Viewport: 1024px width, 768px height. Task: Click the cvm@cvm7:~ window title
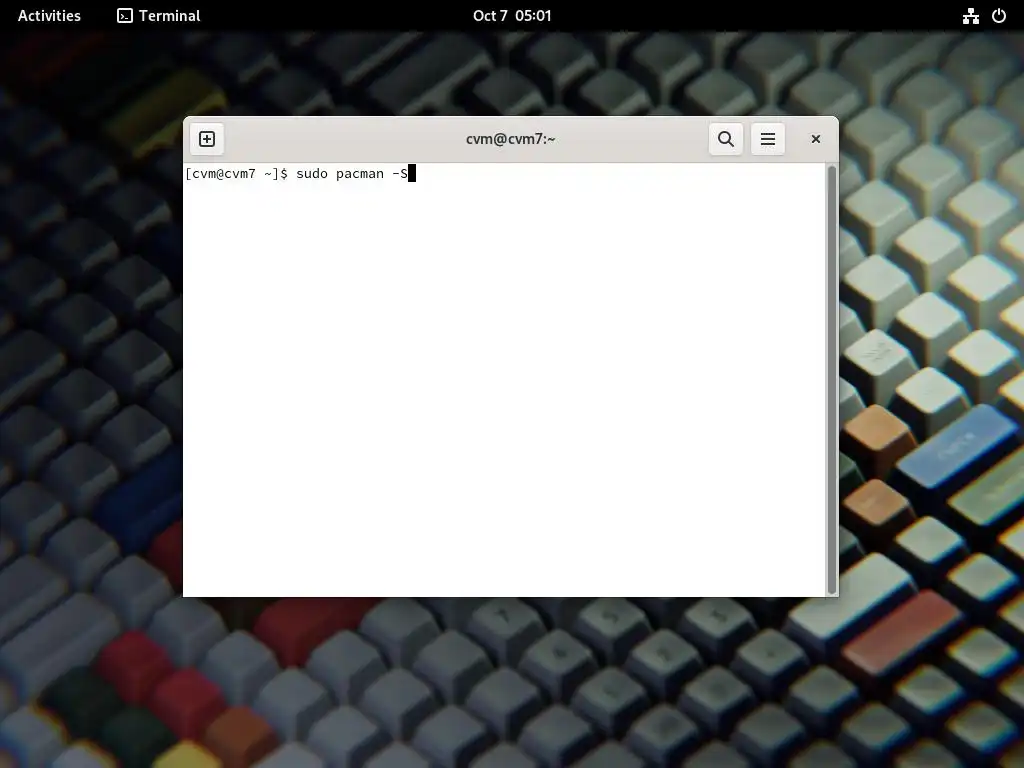coord(511,139)
